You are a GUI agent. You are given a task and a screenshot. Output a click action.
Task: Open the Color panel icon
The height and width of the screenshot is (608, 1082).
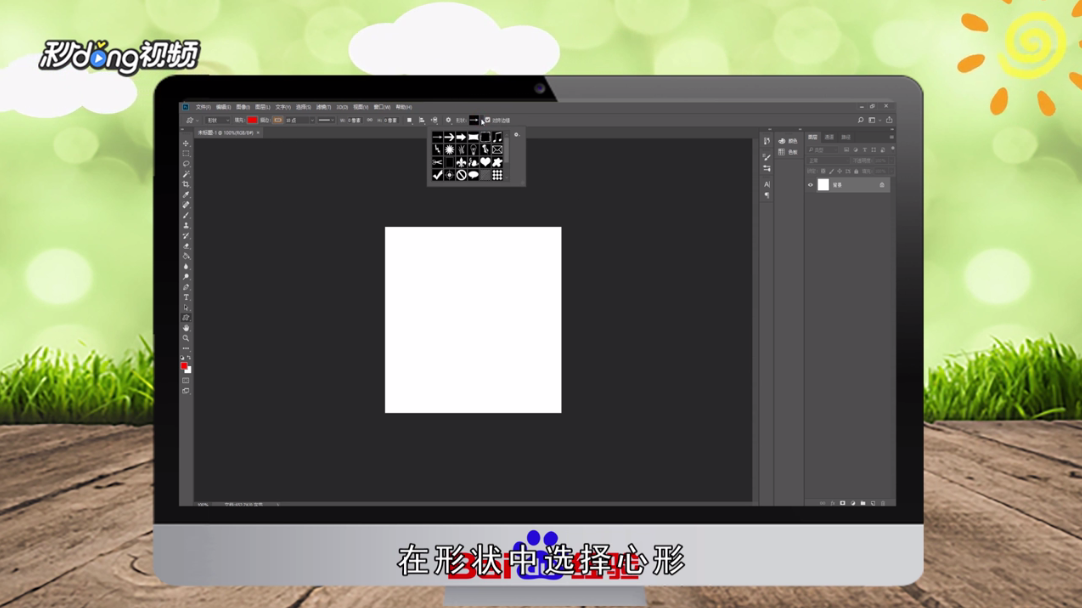click(782, 141)
